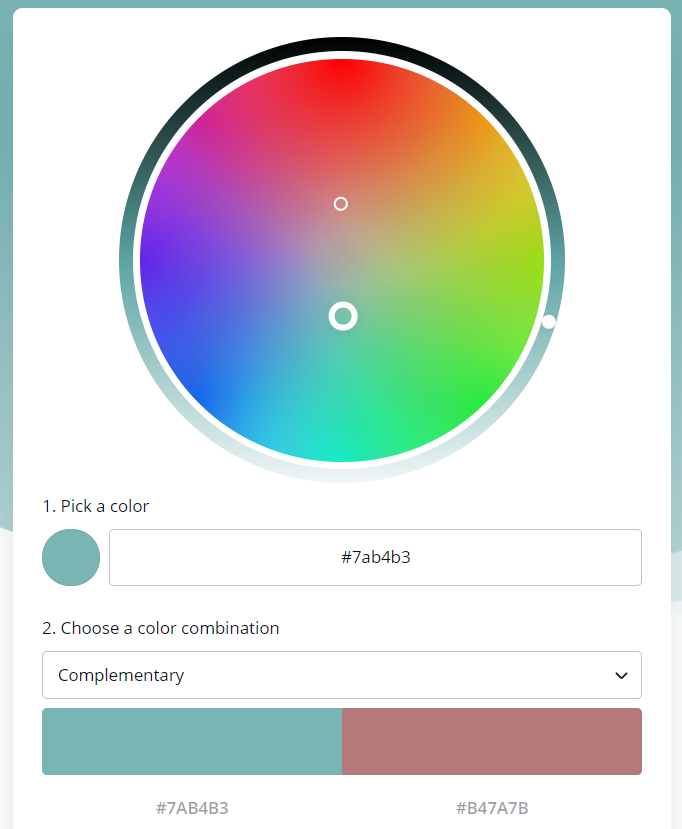Viewport: 682px width, 829px height.
Task: Click the white brightness knob on the outer ring
Action: [549, 321]
